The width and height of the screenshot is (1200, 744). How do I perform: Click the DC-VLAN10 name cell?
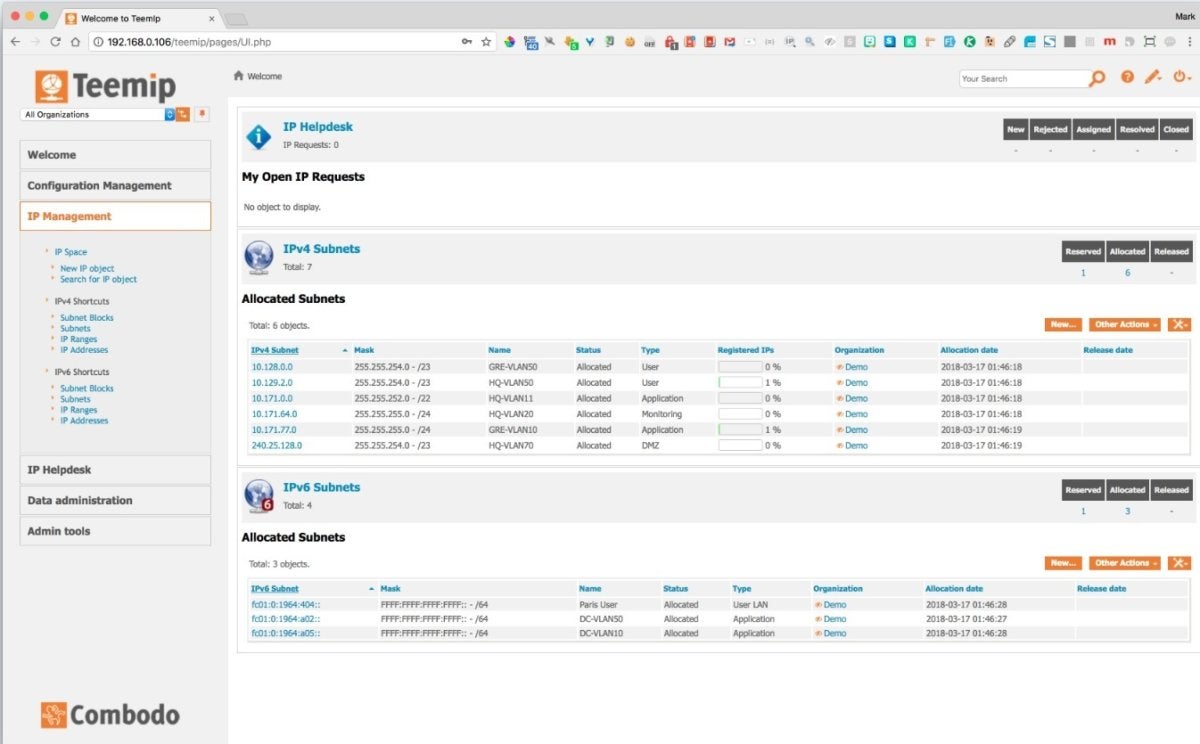pos(601,633)
